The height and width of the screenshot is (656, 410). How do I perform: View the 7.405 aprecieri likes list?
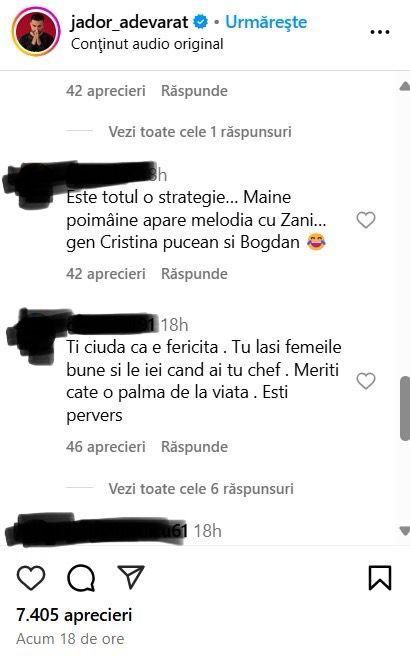(74, 615)
